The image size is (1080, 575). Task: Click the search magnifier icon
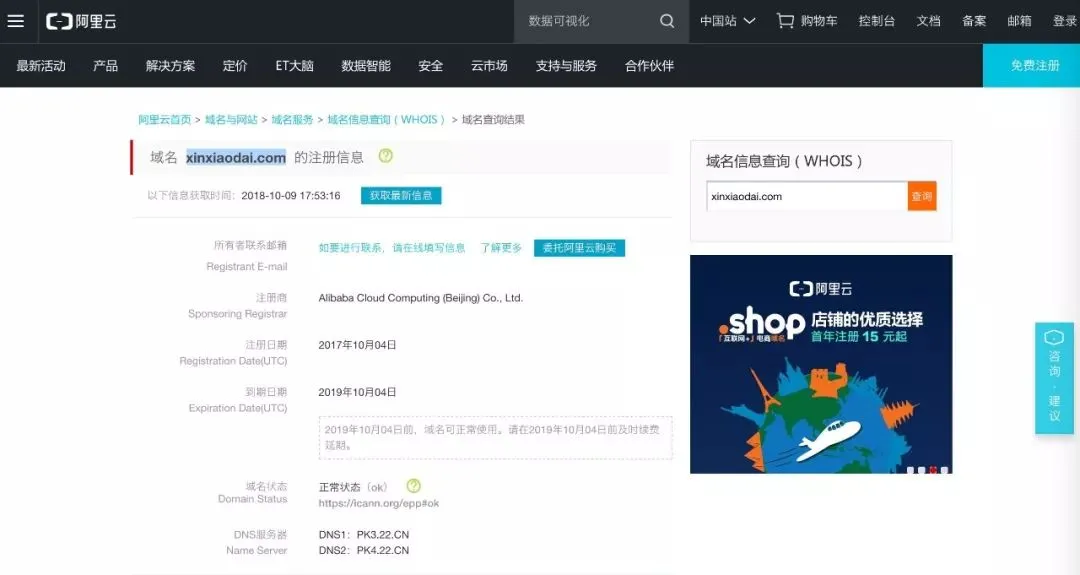[667, 21]
